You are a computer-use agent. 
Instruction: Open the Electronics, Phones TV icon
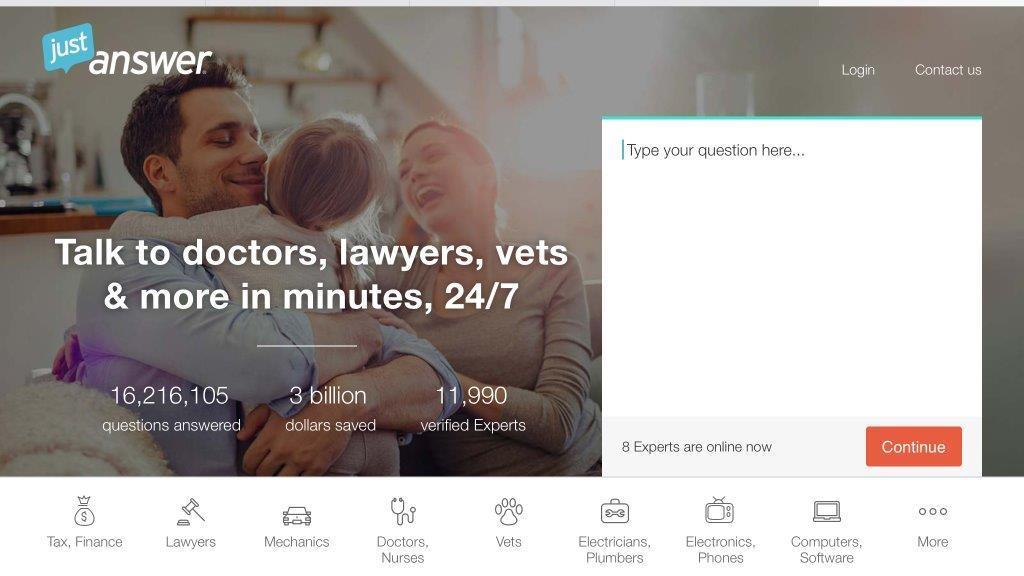click(720, 511)
